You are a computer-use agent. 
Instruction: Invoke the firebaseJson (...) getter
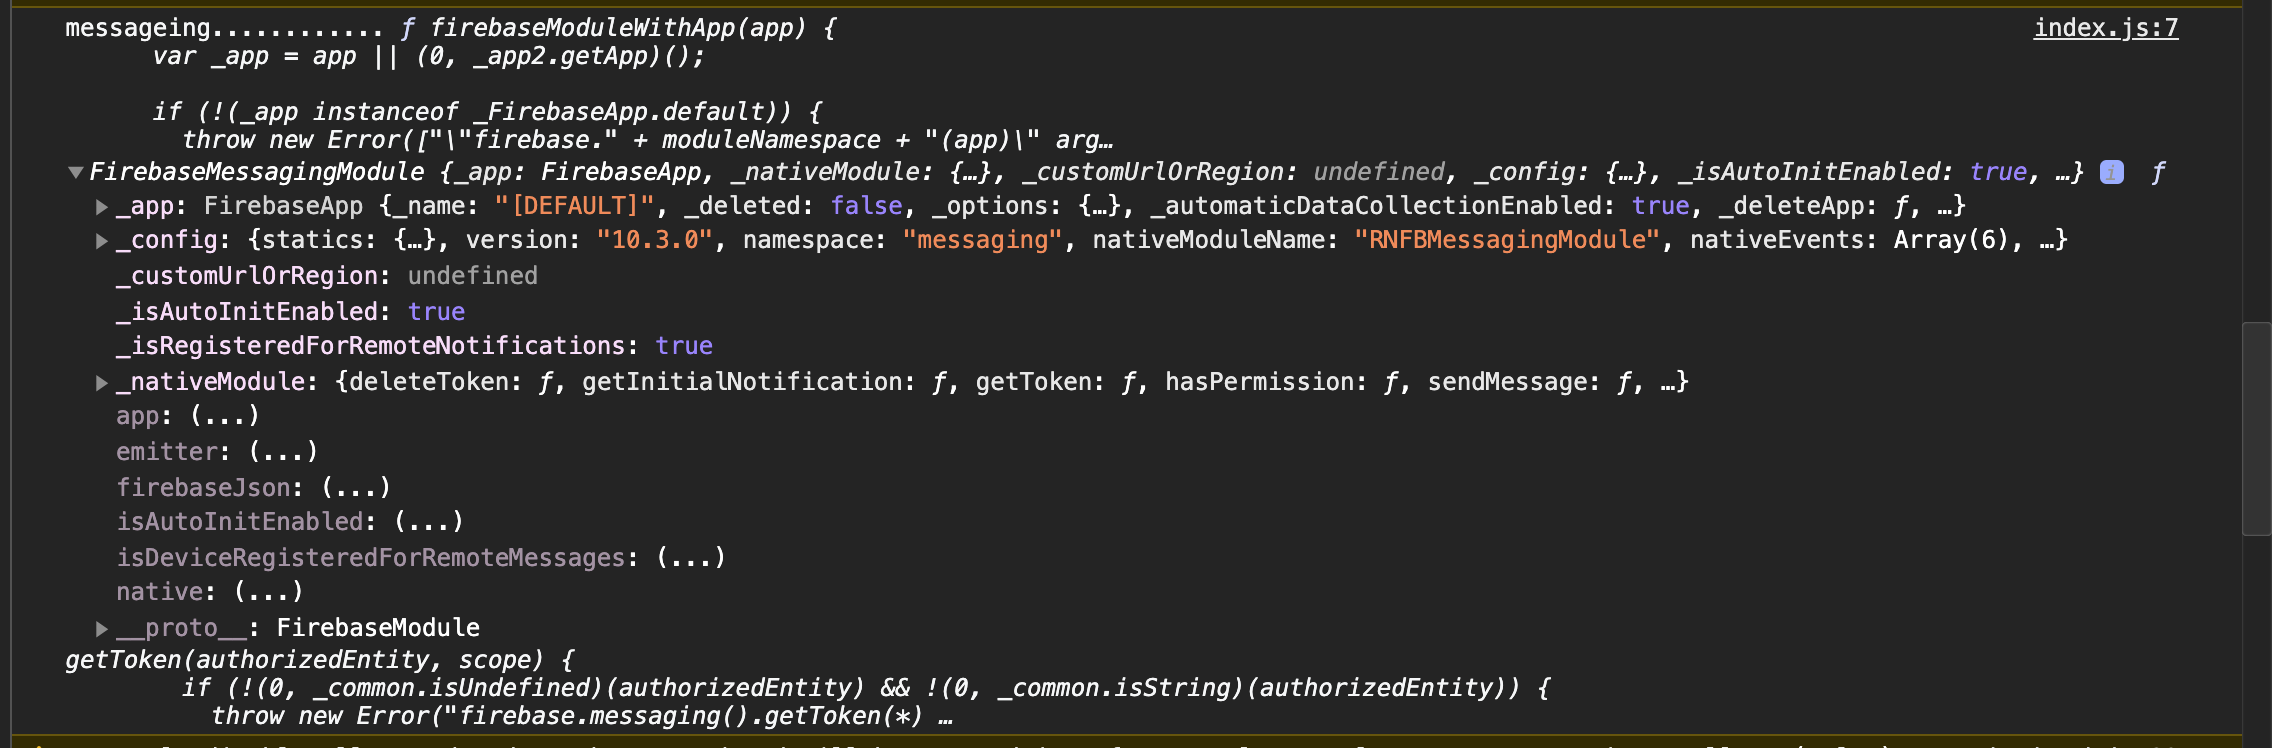pos(356,488)
